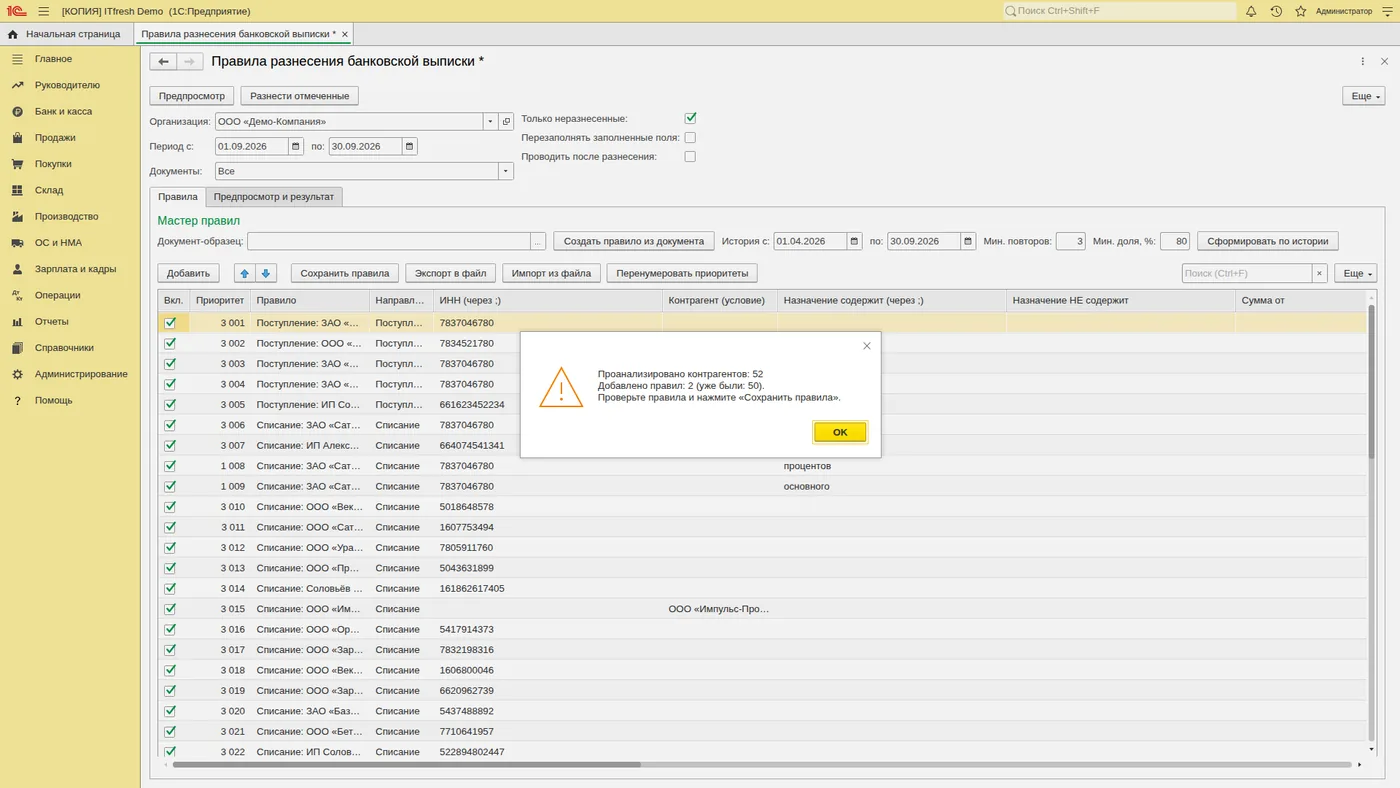
Task: Click the Мин. повторов value field
Action: 1070,241
